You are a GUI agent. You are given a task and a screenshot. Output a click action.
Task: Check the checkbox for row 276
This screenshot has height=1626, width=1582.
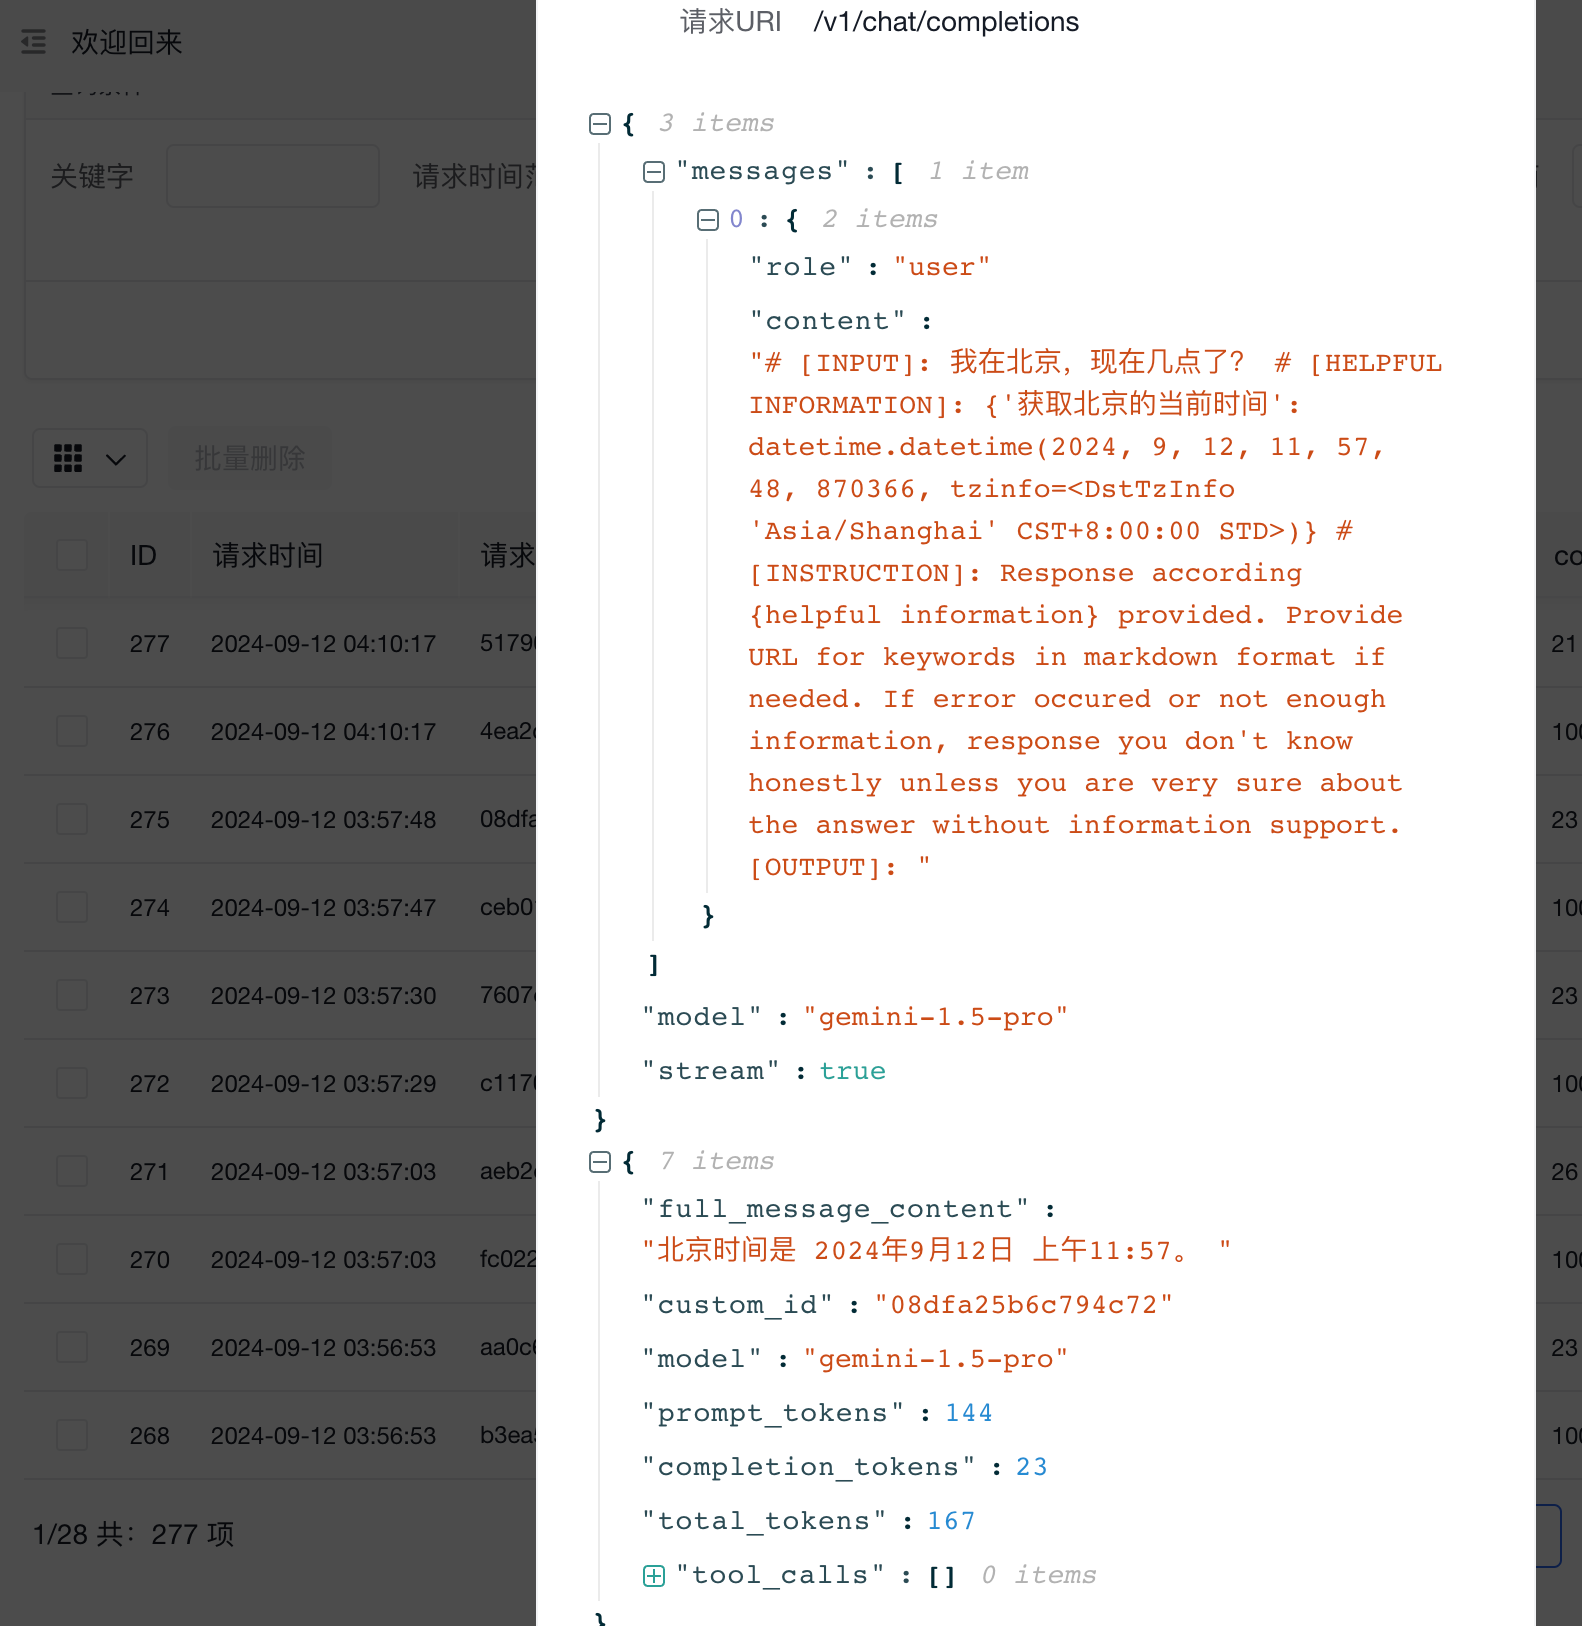point(72,731)
